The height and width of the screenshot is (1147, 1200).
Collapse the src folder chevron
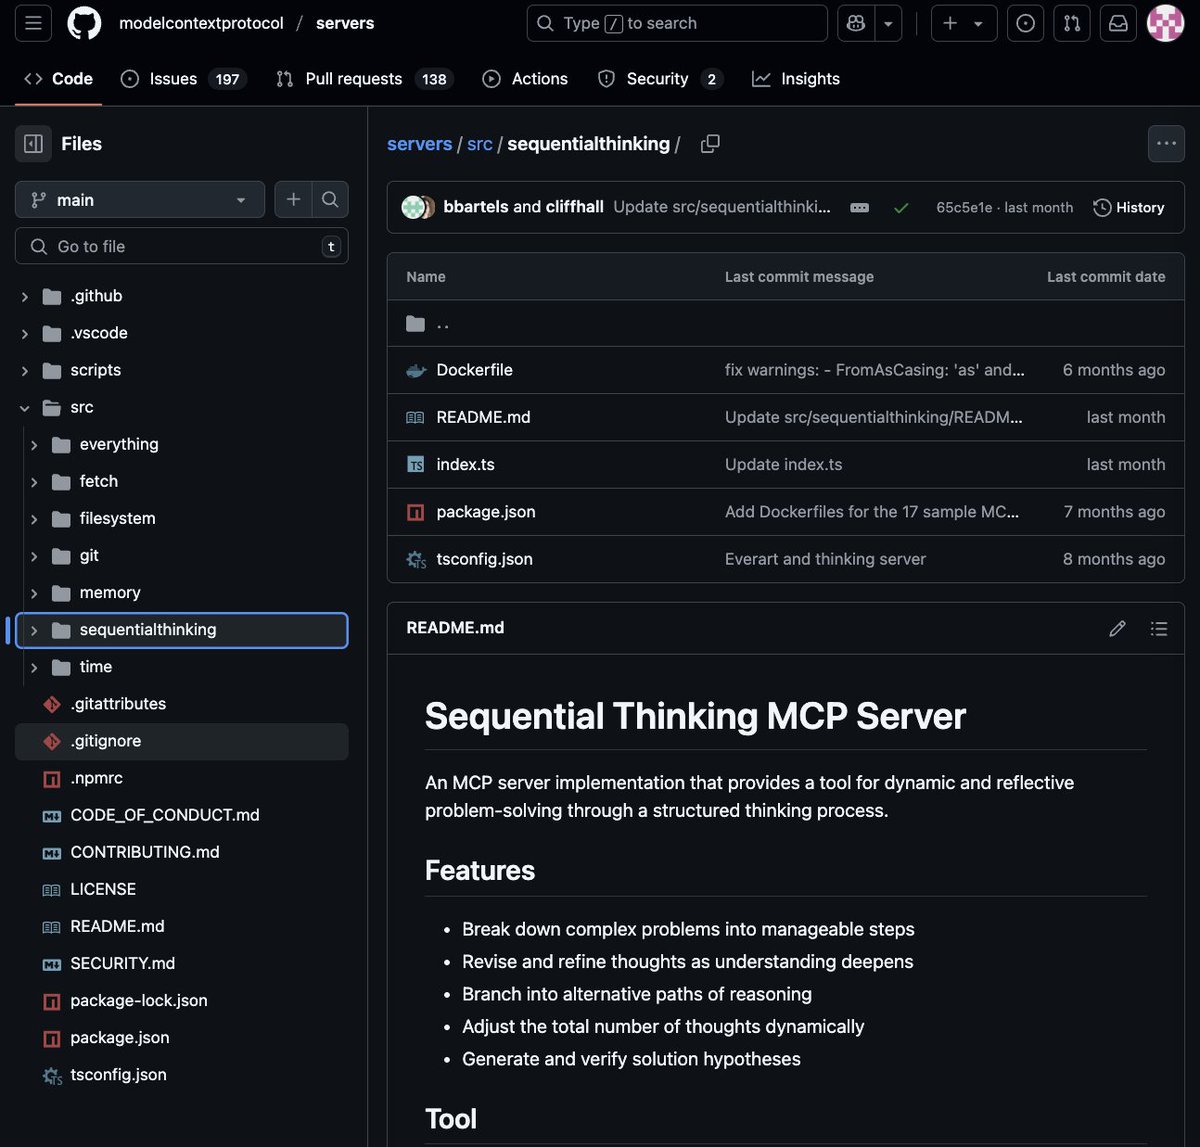(x=25, y=408)
